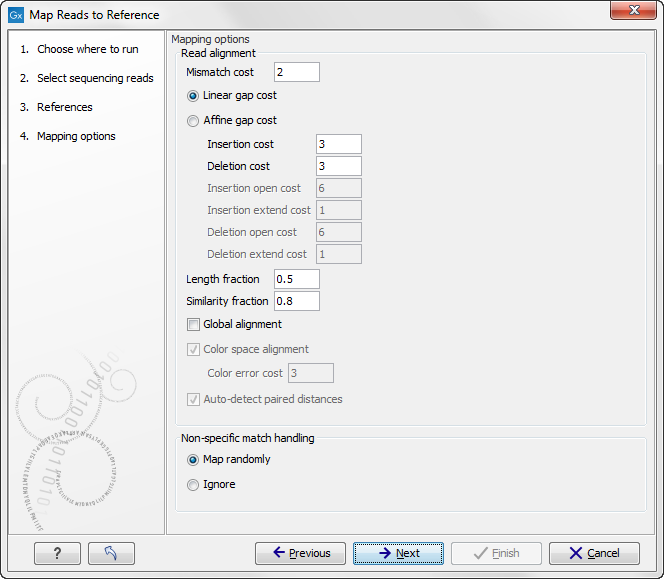Click the Finish button
664x579 pixels.
coord(496,553)
